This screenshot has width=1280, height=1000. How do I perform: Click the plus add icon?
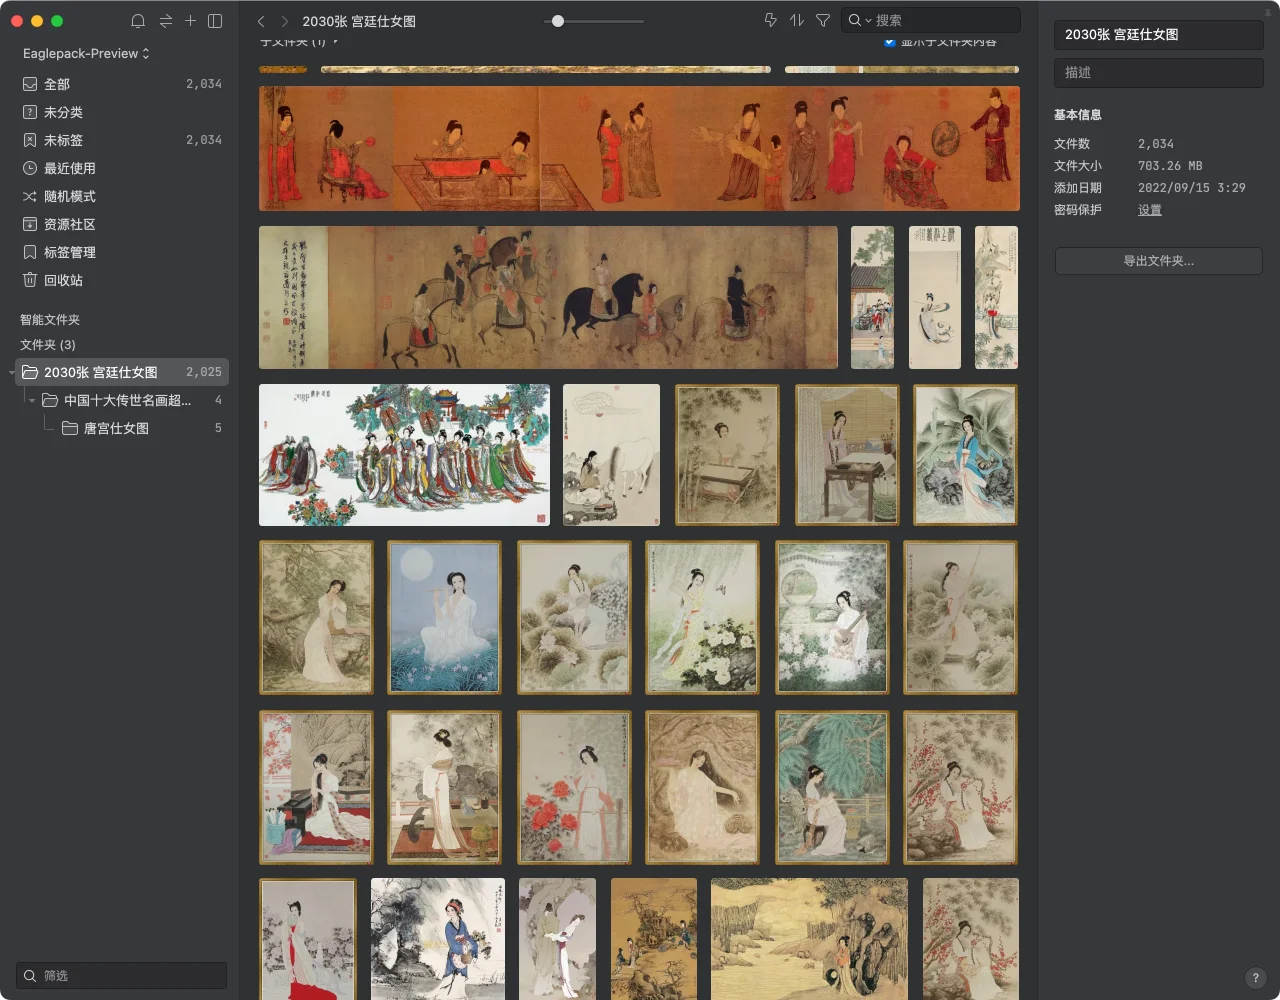(x=190, y=20)
